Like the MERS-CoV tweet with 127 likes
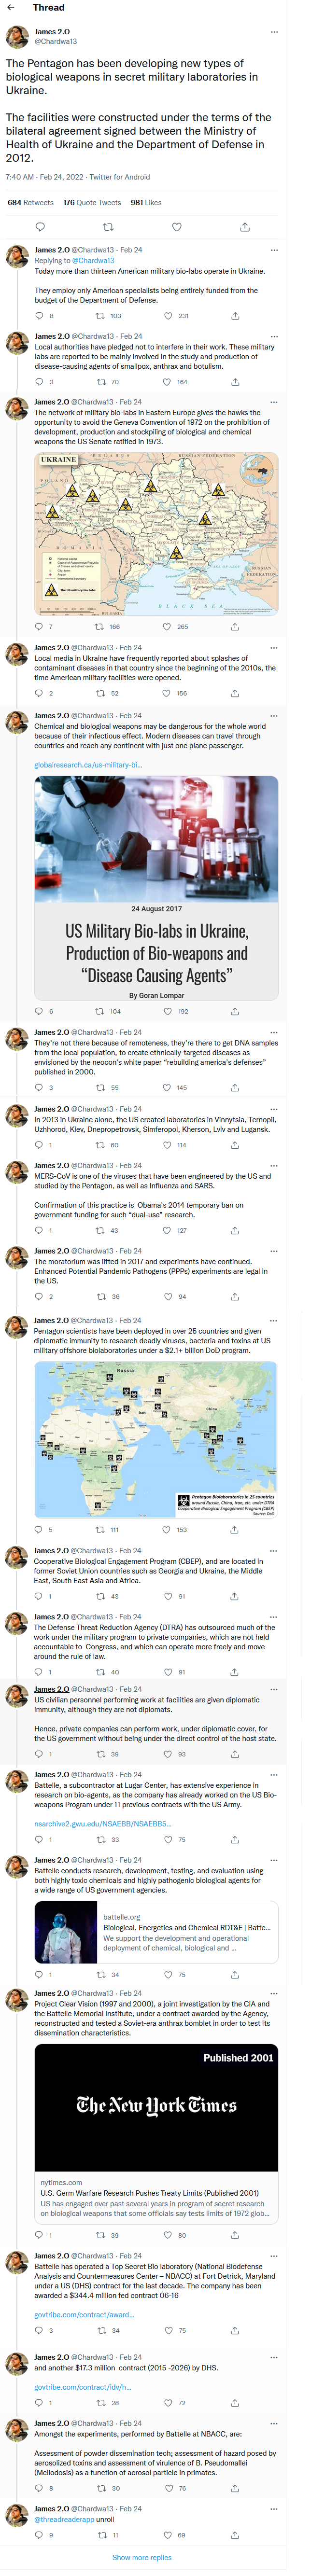The height and width of the screenshot is (2576, 311). 167,1231
